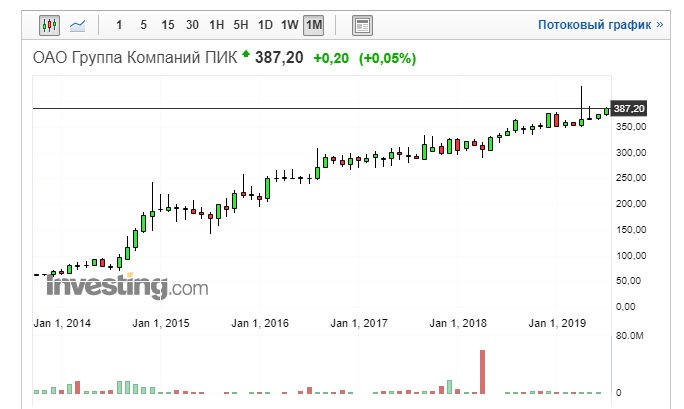Click the ОАО Группа Компаний ПИК title
The height and width of the screenshot is (409, 684).
[x=135, y=57]
